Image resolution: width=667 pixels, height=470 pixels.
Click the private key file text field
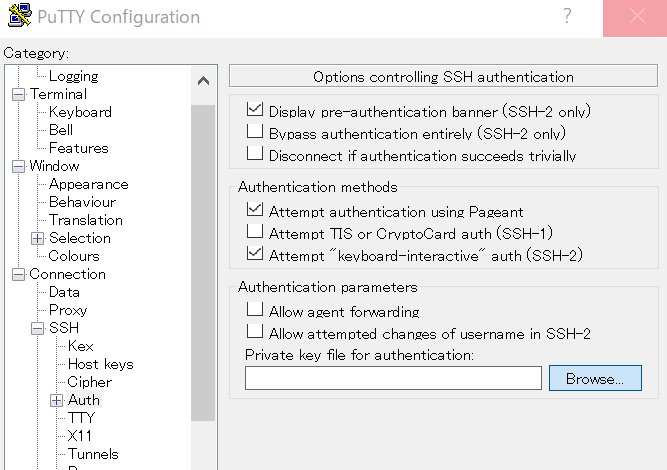[393, 379]
